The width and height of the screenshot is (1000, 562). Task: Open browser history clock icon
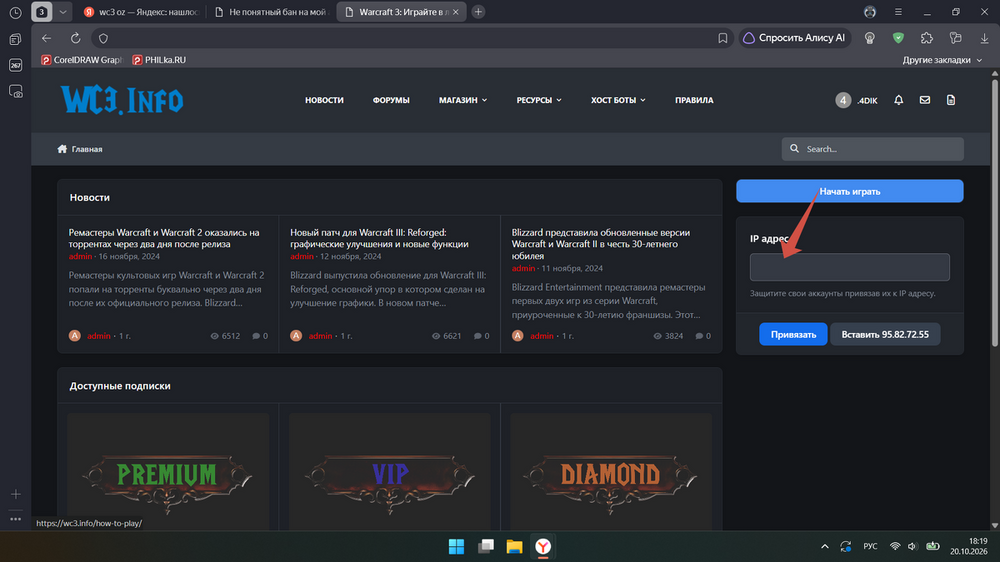pos(15,12)
